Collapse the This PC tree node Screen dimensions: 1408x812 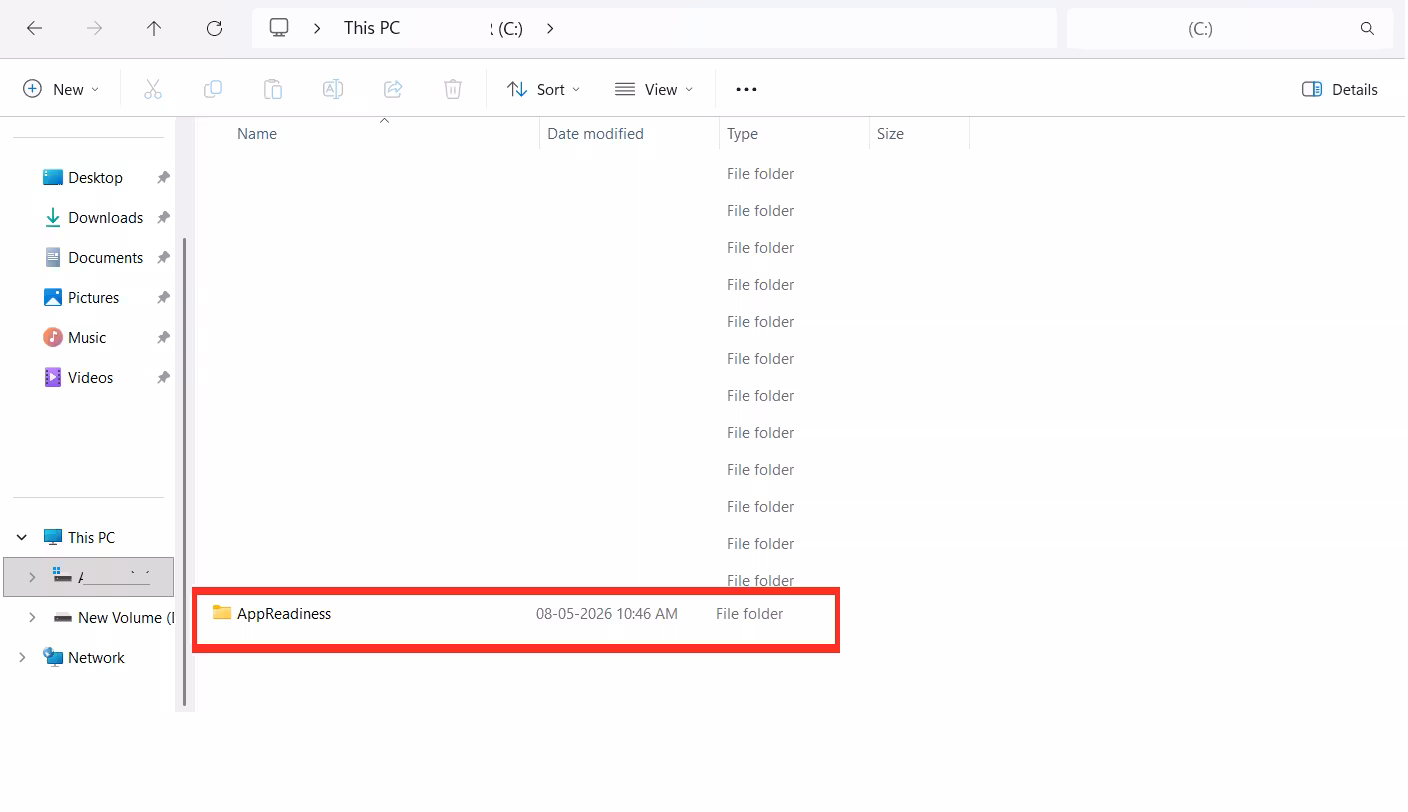coord(22,537)
